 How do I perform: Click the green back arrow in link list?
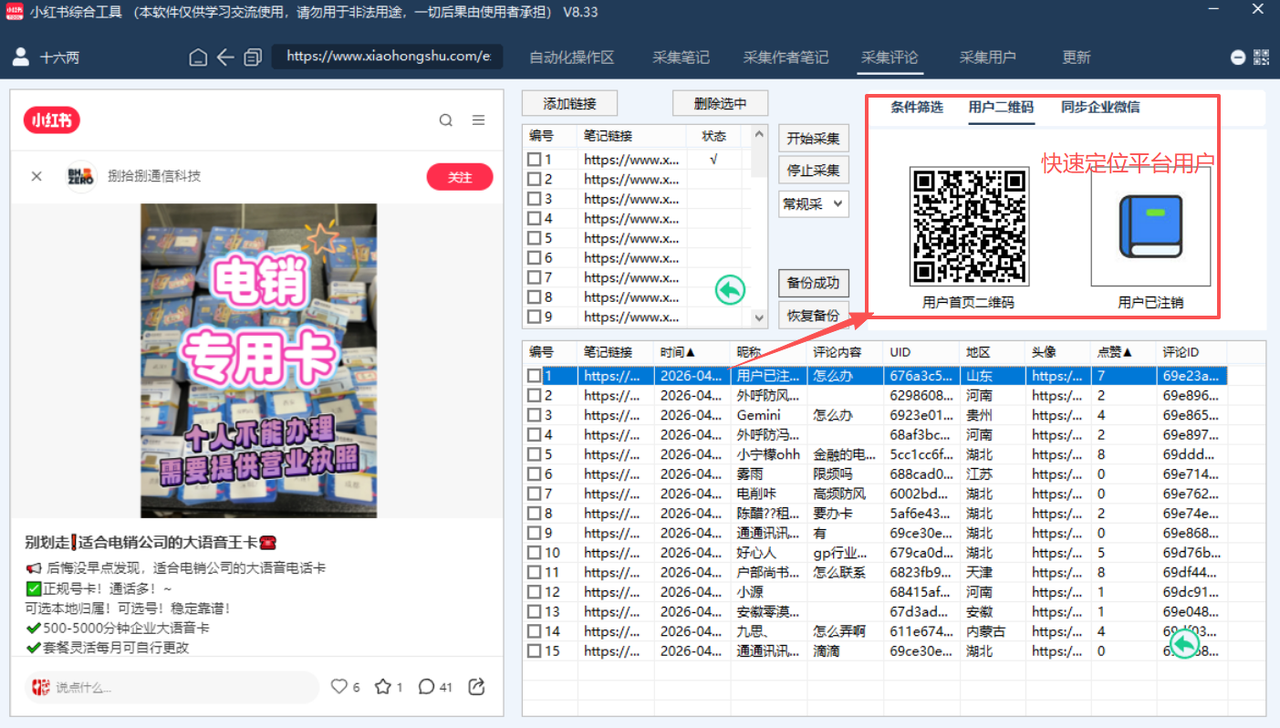[730, 290]
